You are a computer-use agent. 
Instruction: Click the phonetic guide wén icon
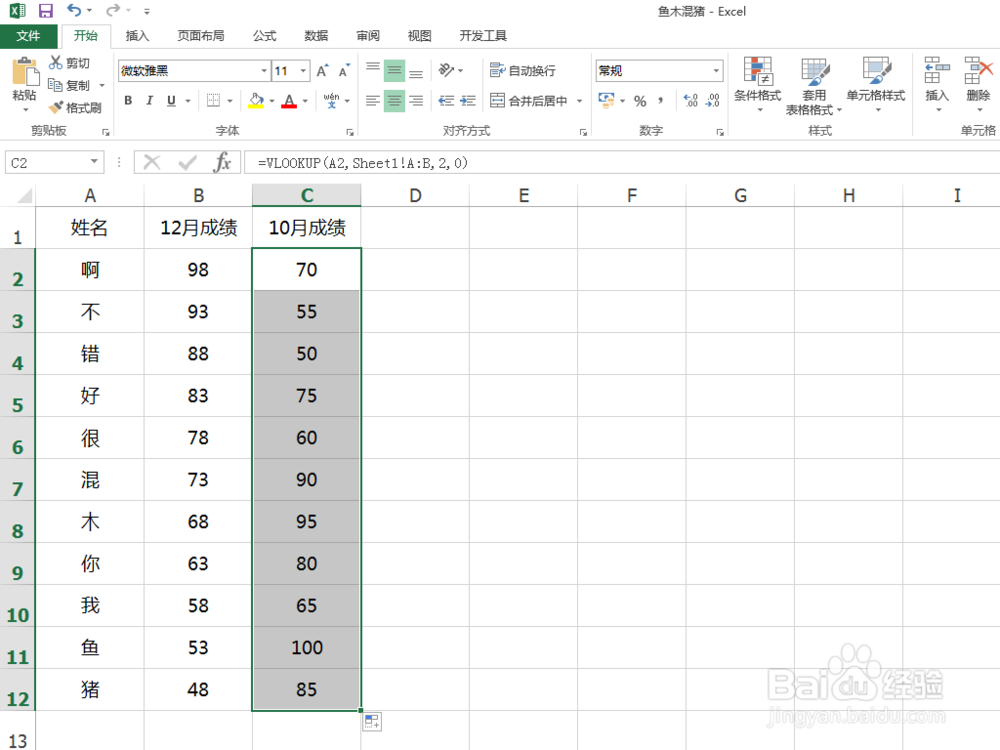tap(331, 100)
